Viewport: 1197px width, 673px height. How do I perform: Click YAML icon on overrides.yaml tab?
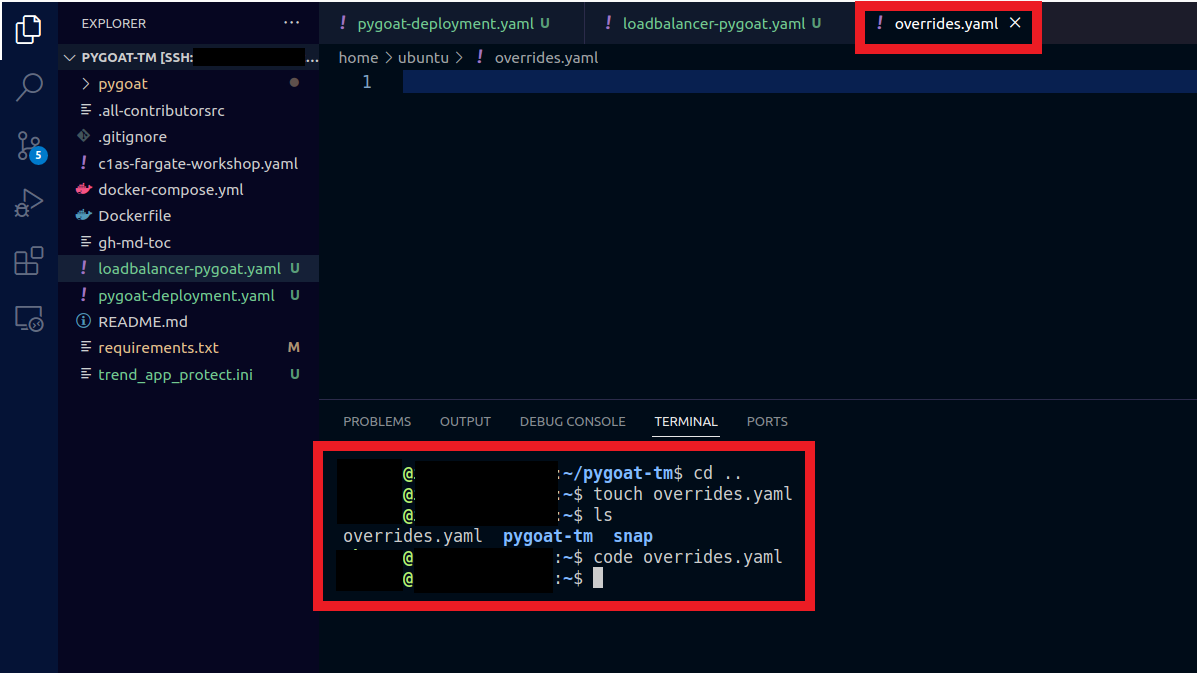(879, 23)
